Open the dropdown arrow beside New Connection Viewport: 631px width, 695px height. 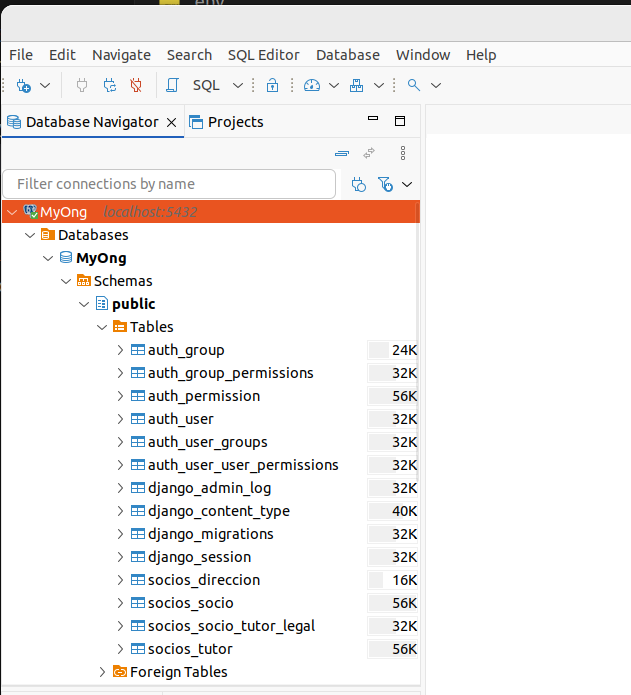coord(45,85)
